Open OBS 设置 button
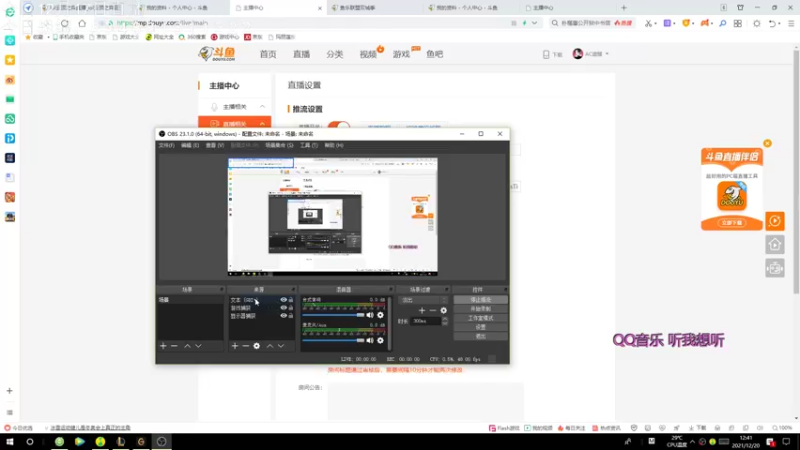The width and height of the screenshot is (800, 450). pos(480,327)
